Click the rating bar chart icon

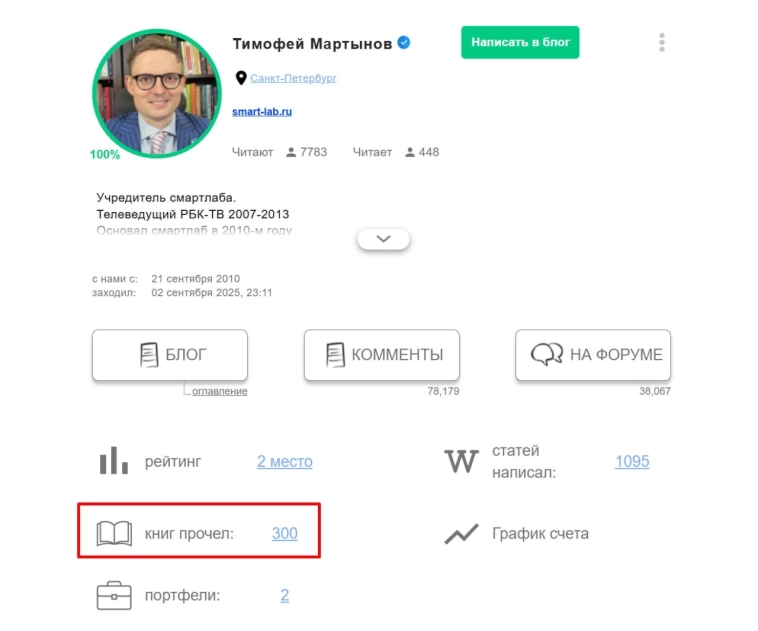pos(114,460)
